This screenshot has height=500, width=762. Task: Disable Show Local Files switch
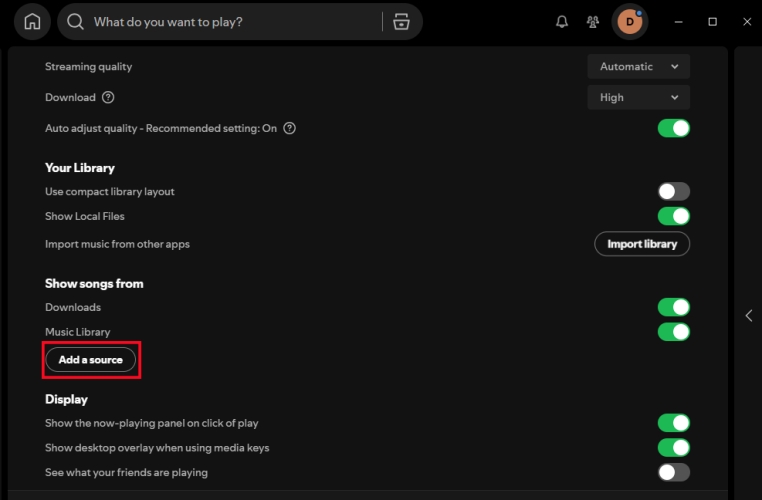click(674, 216)
